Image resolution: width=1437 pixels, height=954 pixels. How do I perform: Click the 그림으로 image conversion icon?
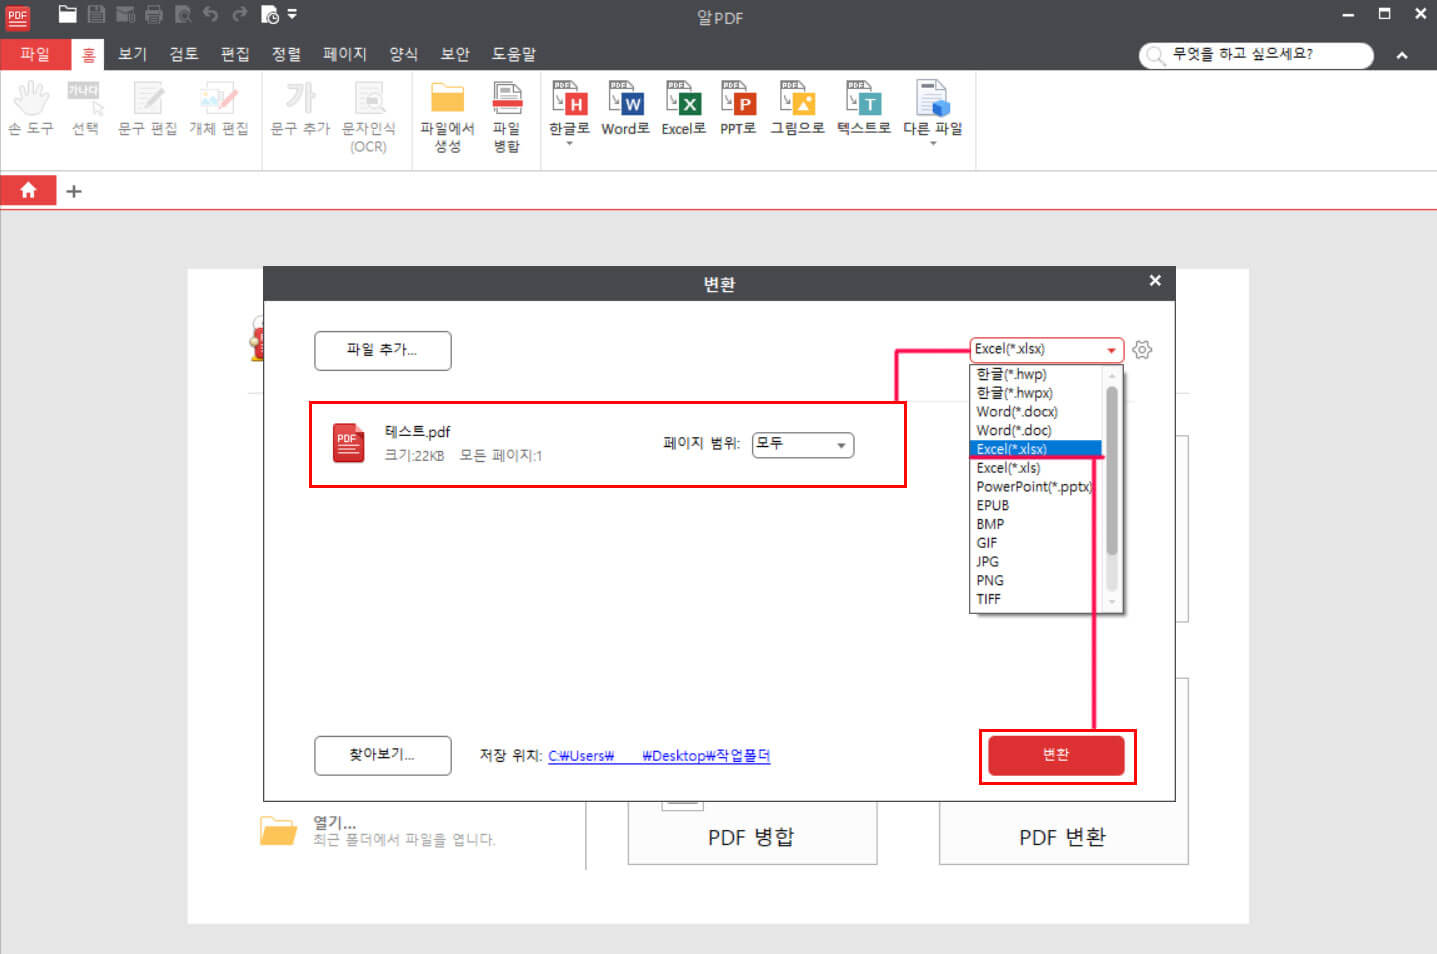(797, 108)
